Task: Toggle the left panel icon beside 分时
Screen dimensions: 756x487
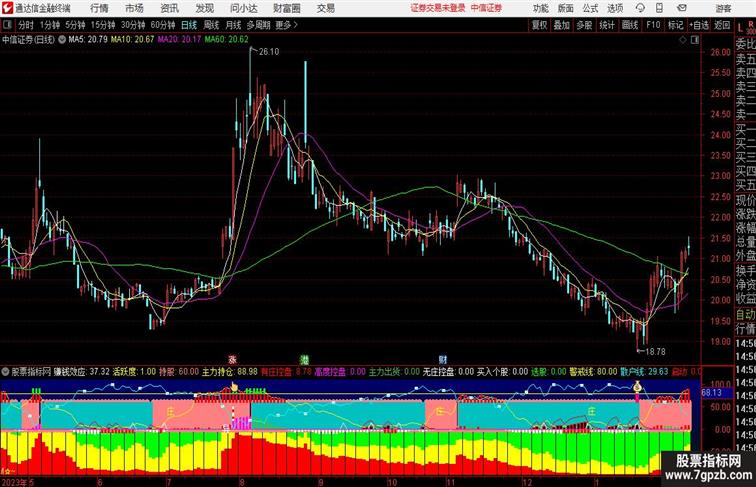Action: pyautogui.click(x=7, y=25)
